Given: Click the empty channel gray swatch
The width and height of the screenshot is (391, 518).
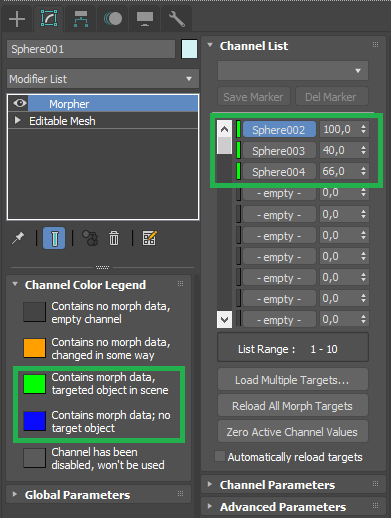Looking at the screenshot, I should coord(34,312).
